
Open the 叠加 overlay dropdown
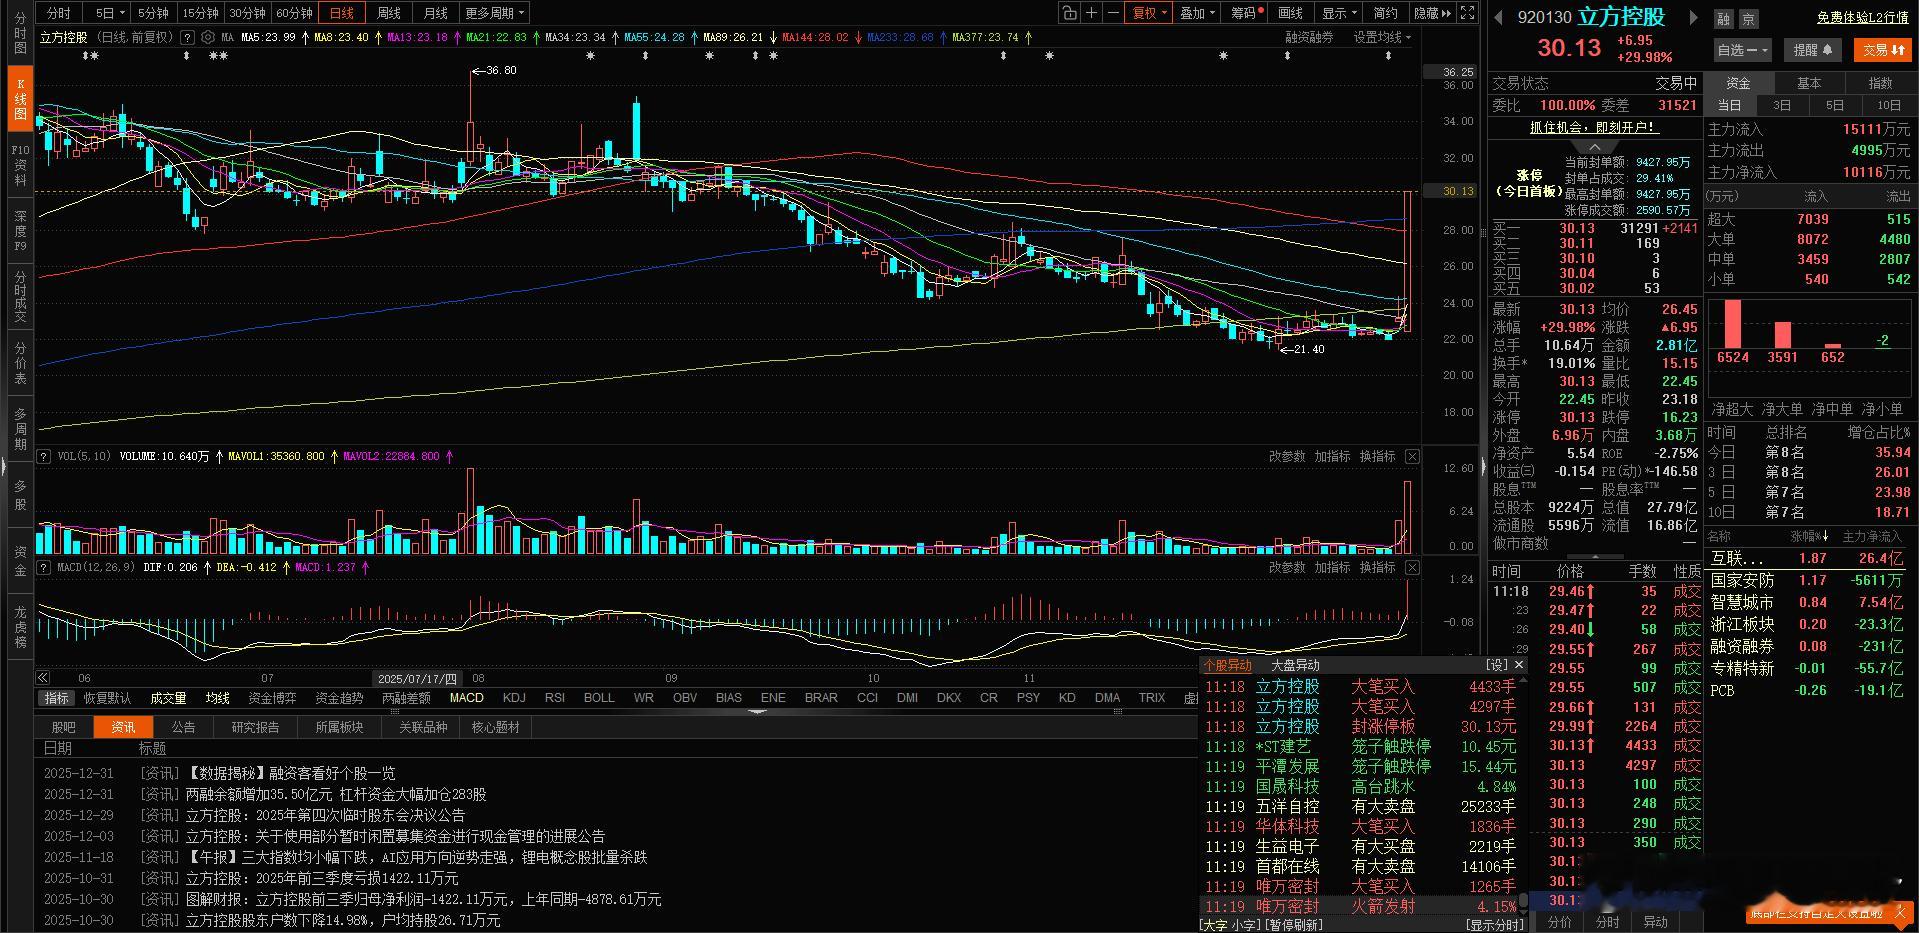pos(1197,13)
